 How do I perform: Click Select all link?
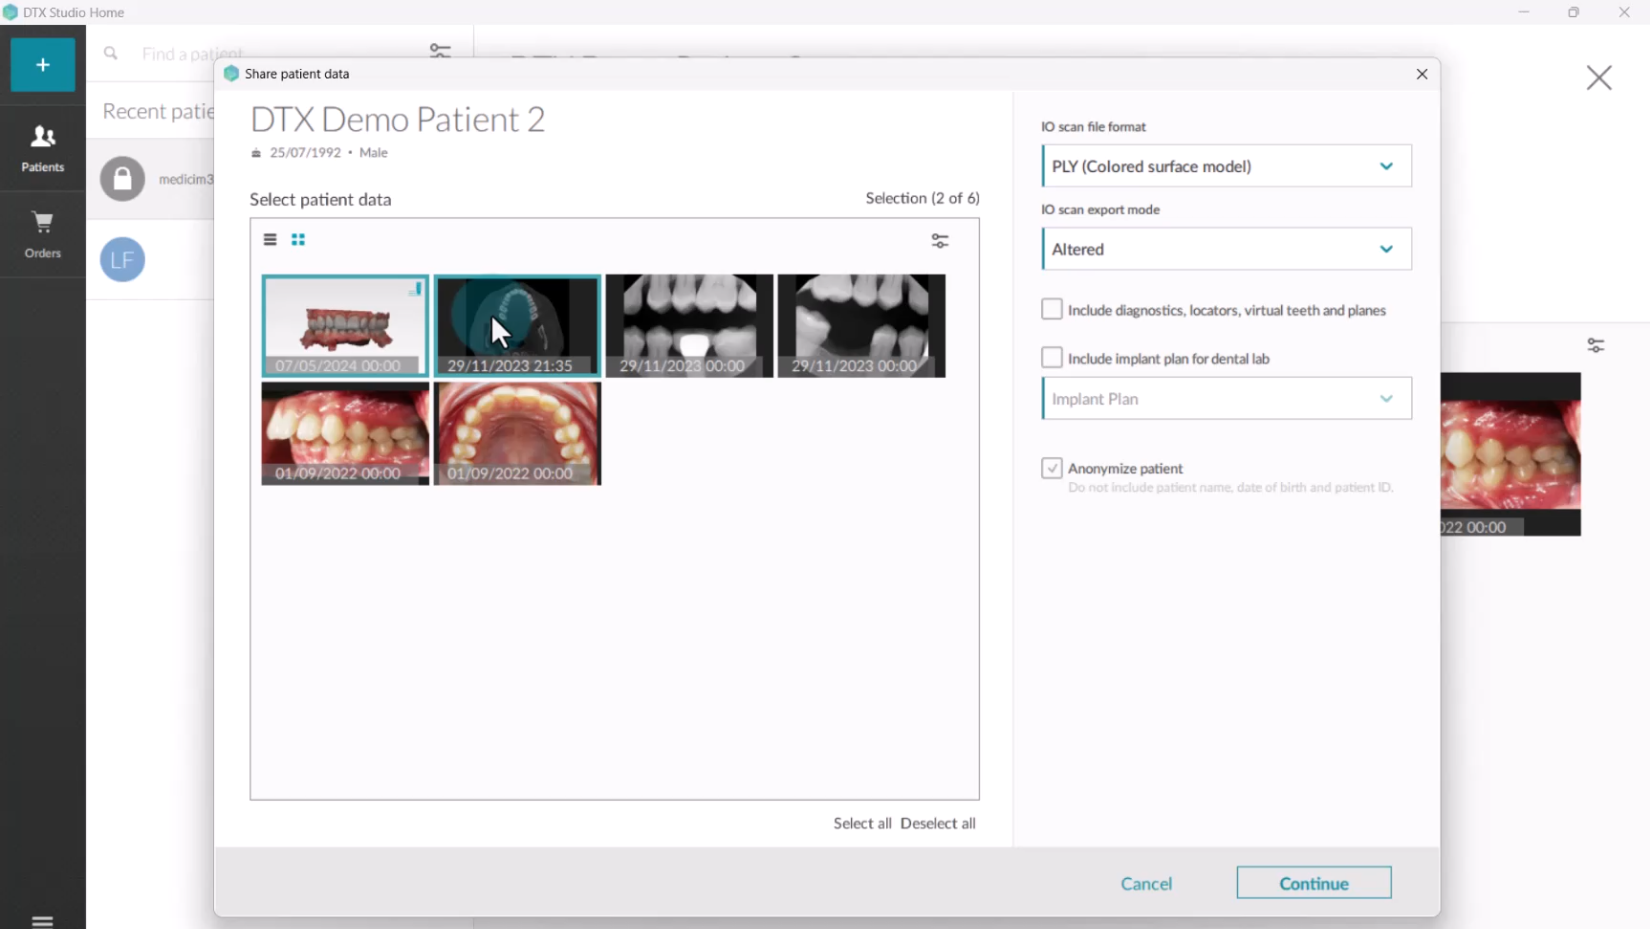(862, 823)
